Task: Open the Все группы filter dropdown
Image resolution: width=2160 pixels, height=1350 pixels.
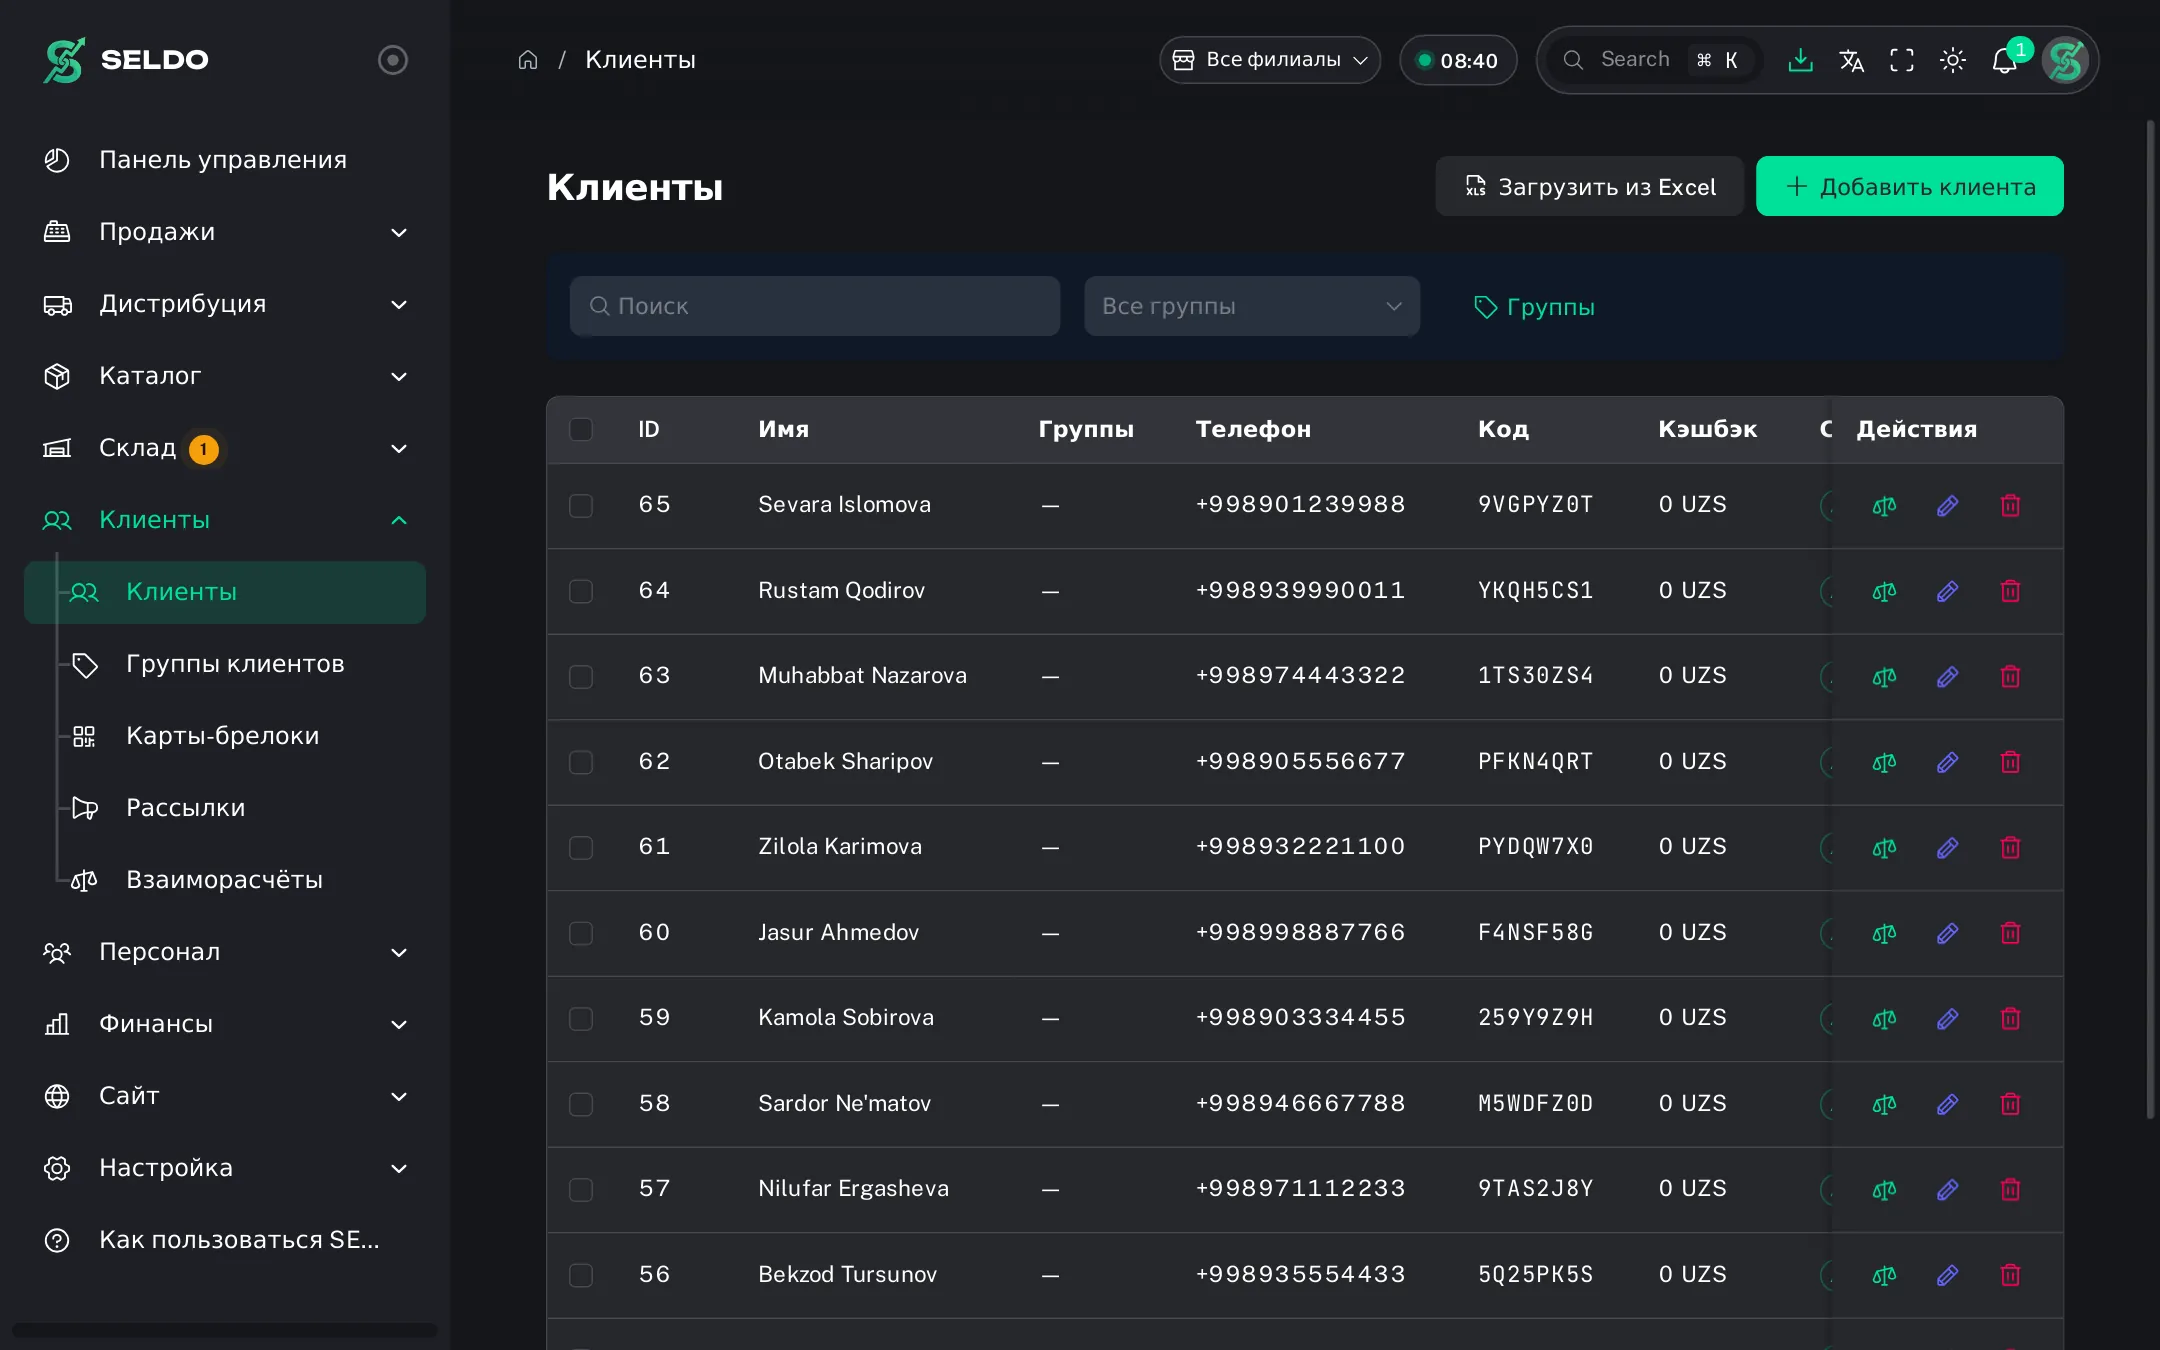Action: pos(1252,306)
